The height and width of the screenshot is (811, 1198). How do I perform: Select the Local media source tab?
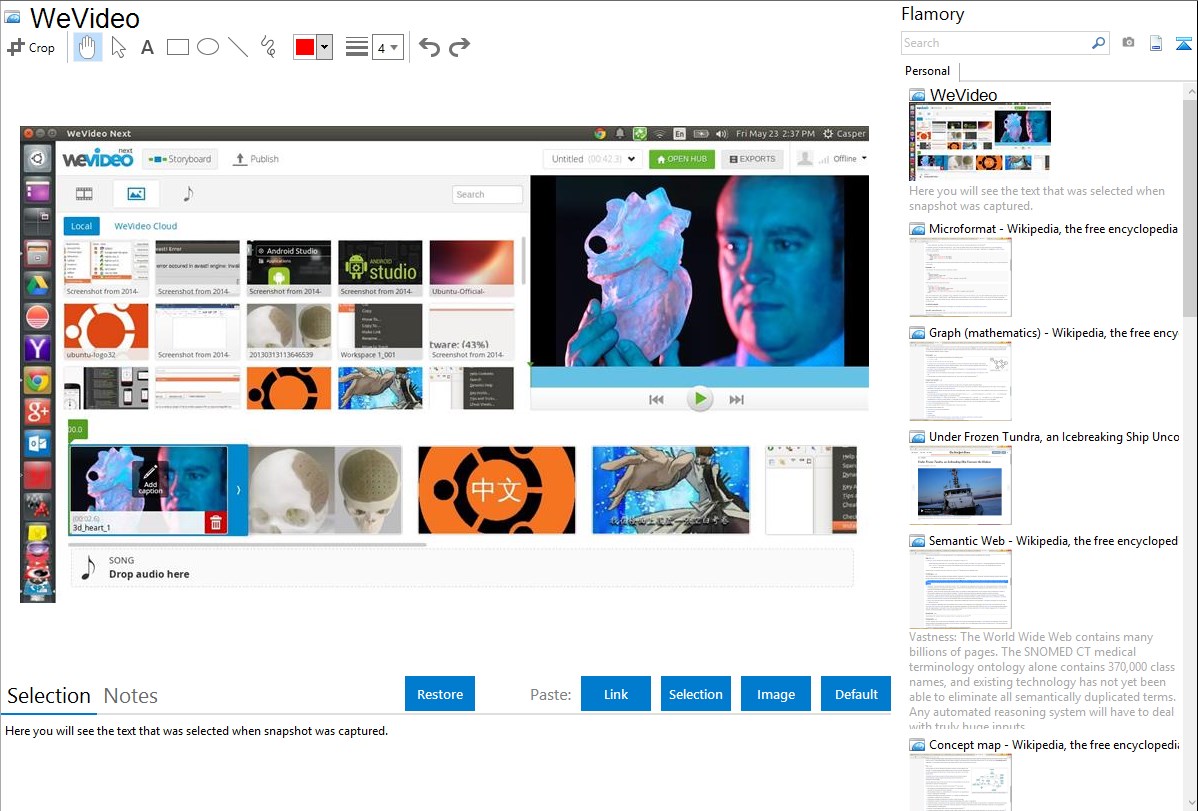[81, 226]
